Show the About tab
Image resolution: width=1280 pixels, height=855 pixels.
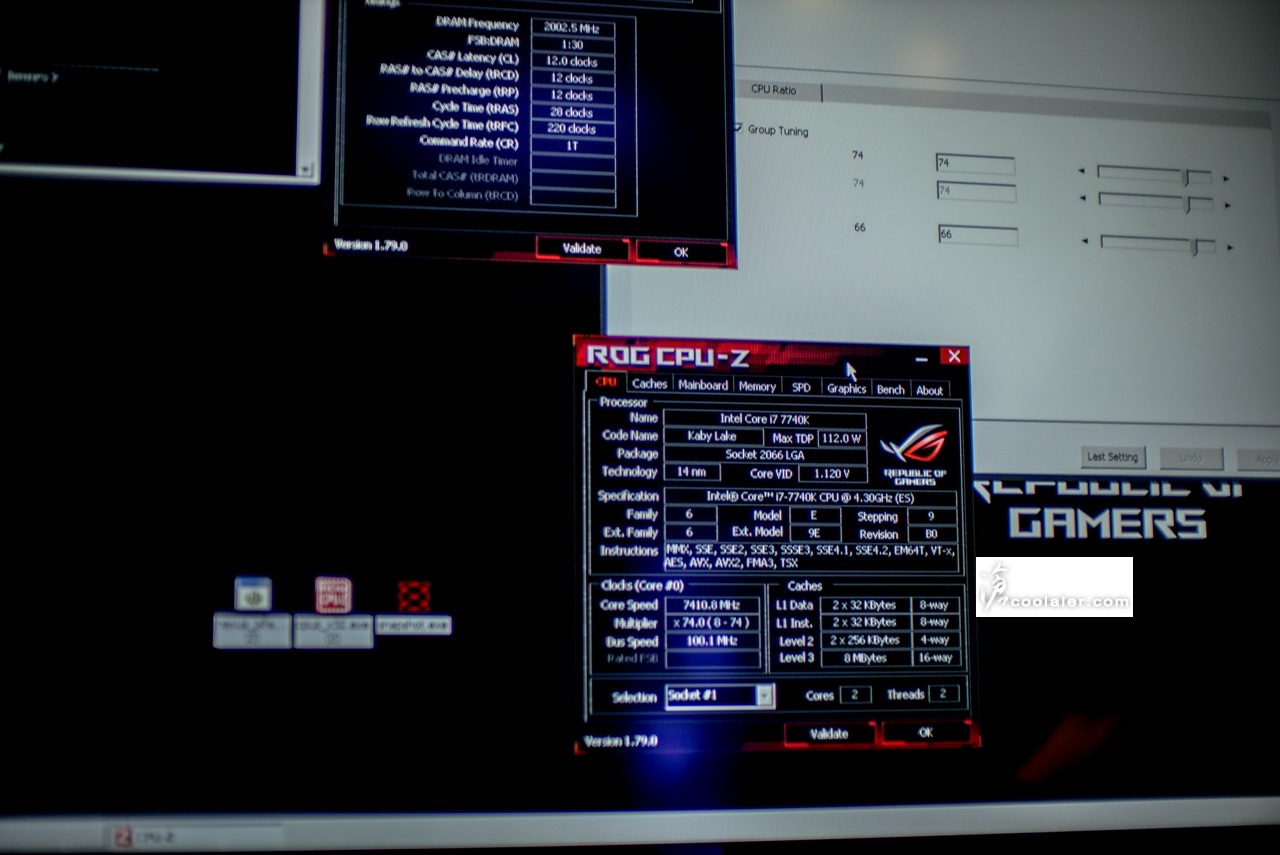point(929,391)
